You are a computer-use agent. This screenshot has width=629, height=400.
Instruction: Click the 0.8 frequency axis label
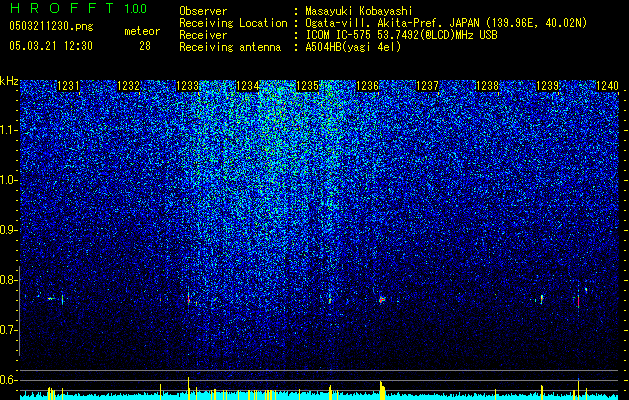point(9,280)
